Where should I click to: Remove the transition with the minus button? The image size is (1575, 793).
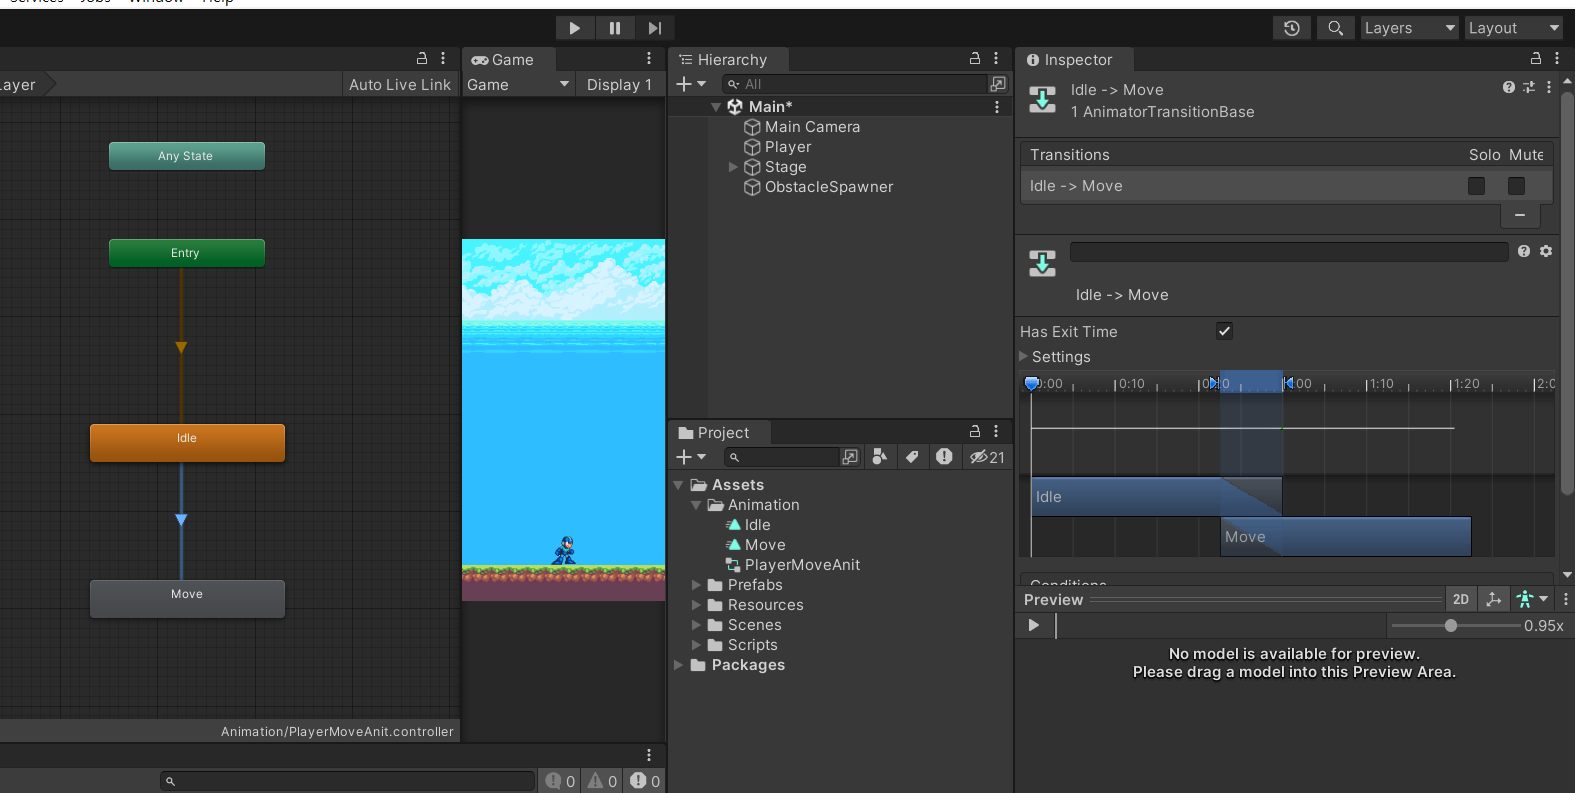pos(1520,215)
